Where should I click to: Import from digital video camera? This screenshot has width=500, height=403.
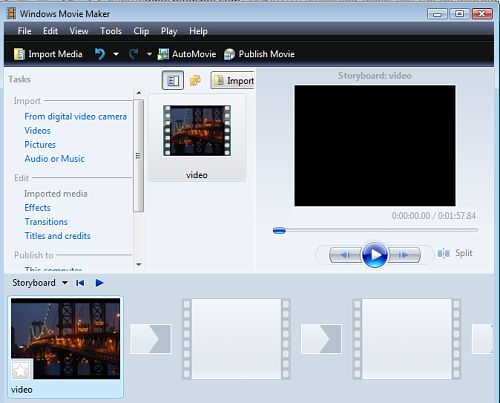pos(76,117)
